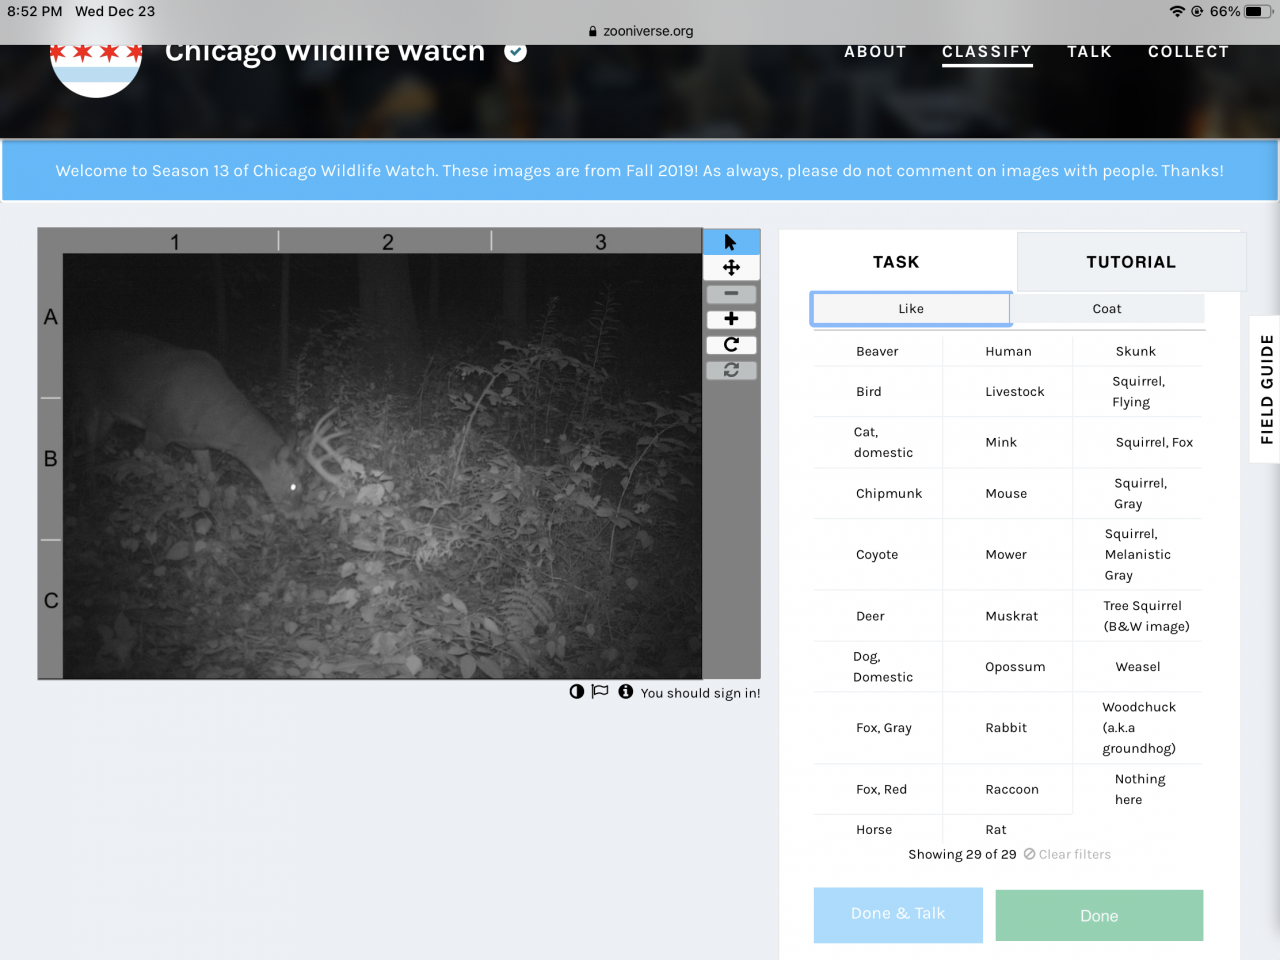Click the zooniverse.org address bar
Viewport: 1280px width, 960px height.
[x=640, y=31]
